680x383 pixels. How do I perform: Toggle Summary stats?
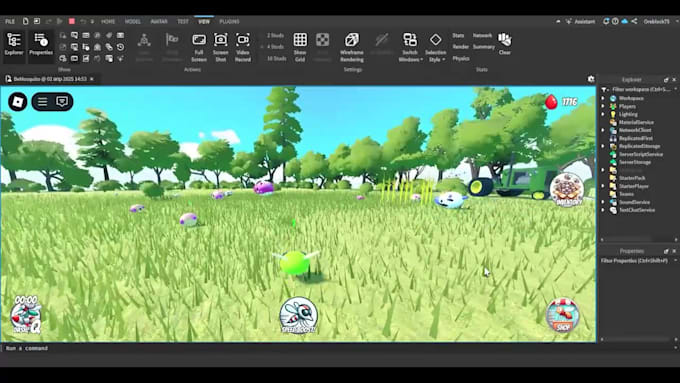click(x=484, y=47)
